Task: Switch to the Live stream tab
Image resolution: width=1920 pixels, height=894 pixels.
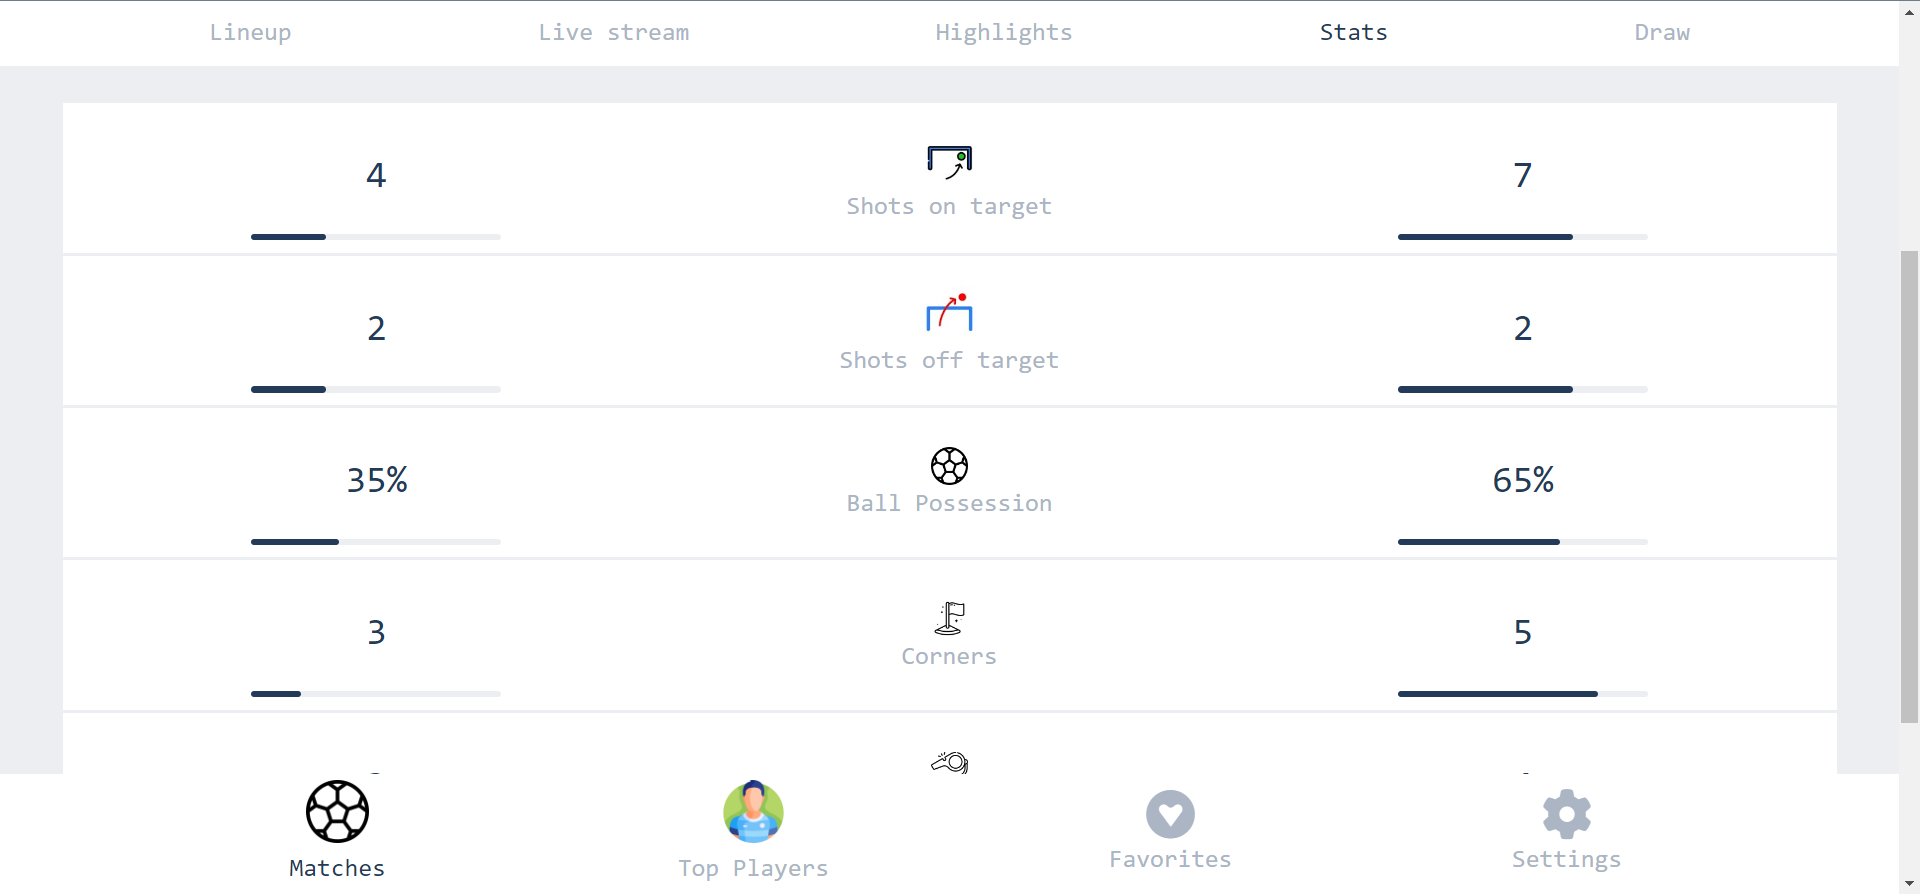Action: pyautogui.click(x=613, y=33)
